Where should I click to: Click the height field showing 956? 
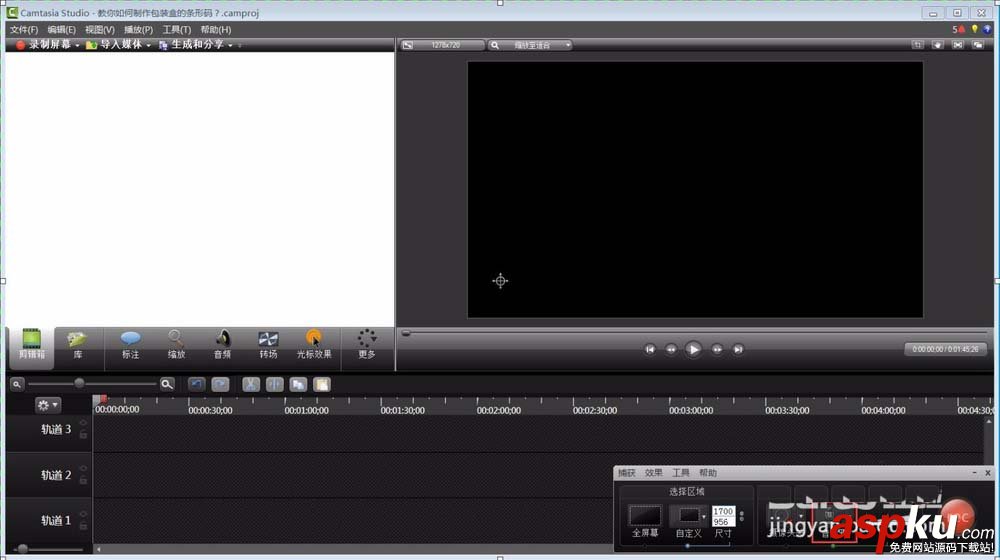(x=723, y=522)
